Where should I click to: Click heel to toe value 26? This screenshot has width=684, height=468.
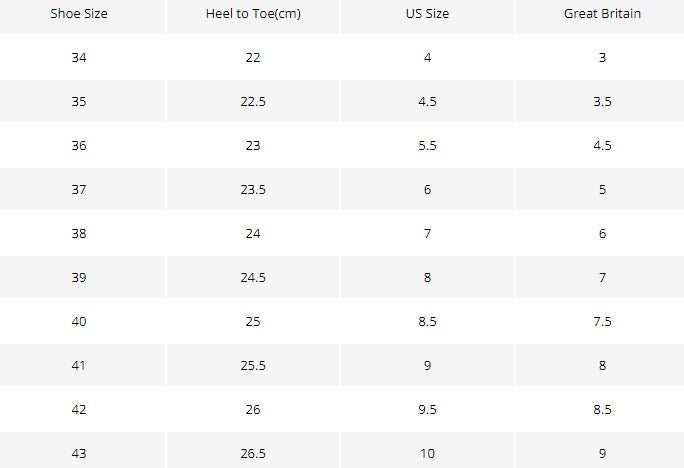[253, 410]
